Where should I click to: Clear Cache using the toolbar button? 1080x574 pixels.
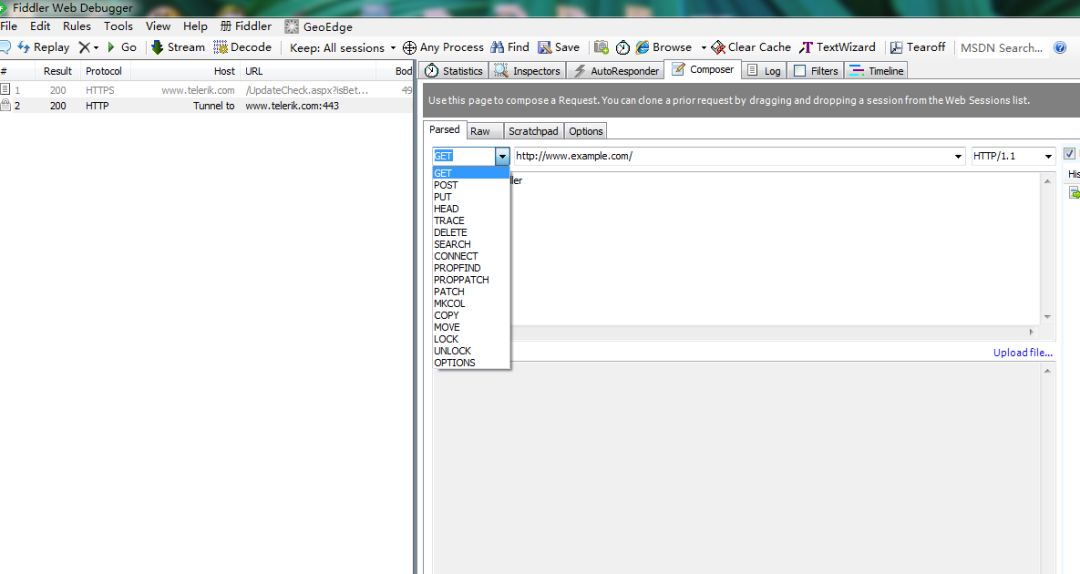(x=751, y=48)
